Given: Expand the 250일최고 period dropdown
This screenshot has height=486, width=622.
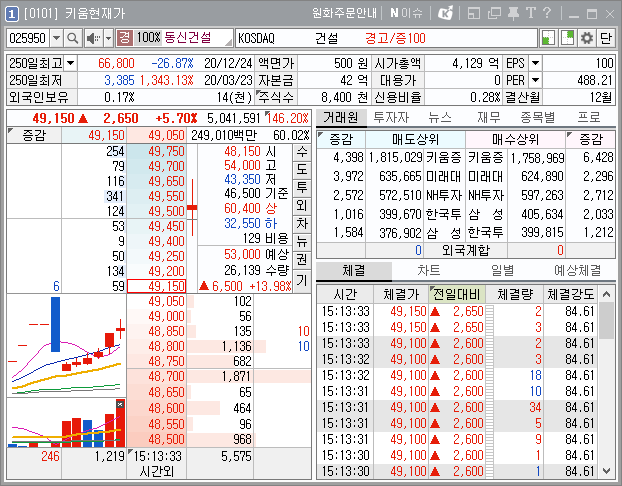Looking at the screenshot, I should click(71, 63).
